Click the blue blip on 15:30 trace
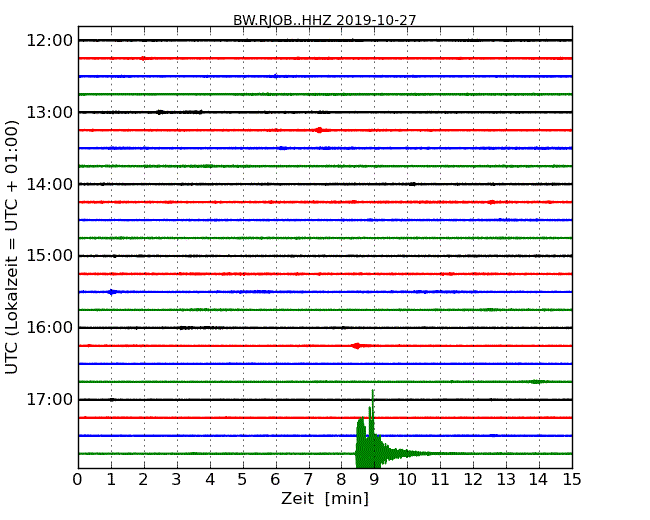 pos(112,292)
